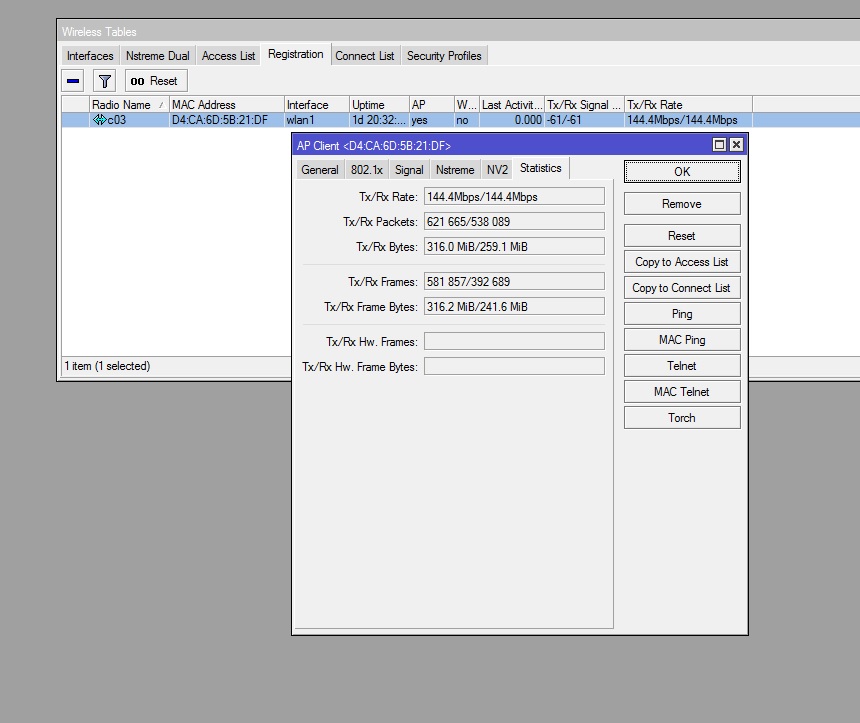Select the Registration tab

tap(296, 54)
